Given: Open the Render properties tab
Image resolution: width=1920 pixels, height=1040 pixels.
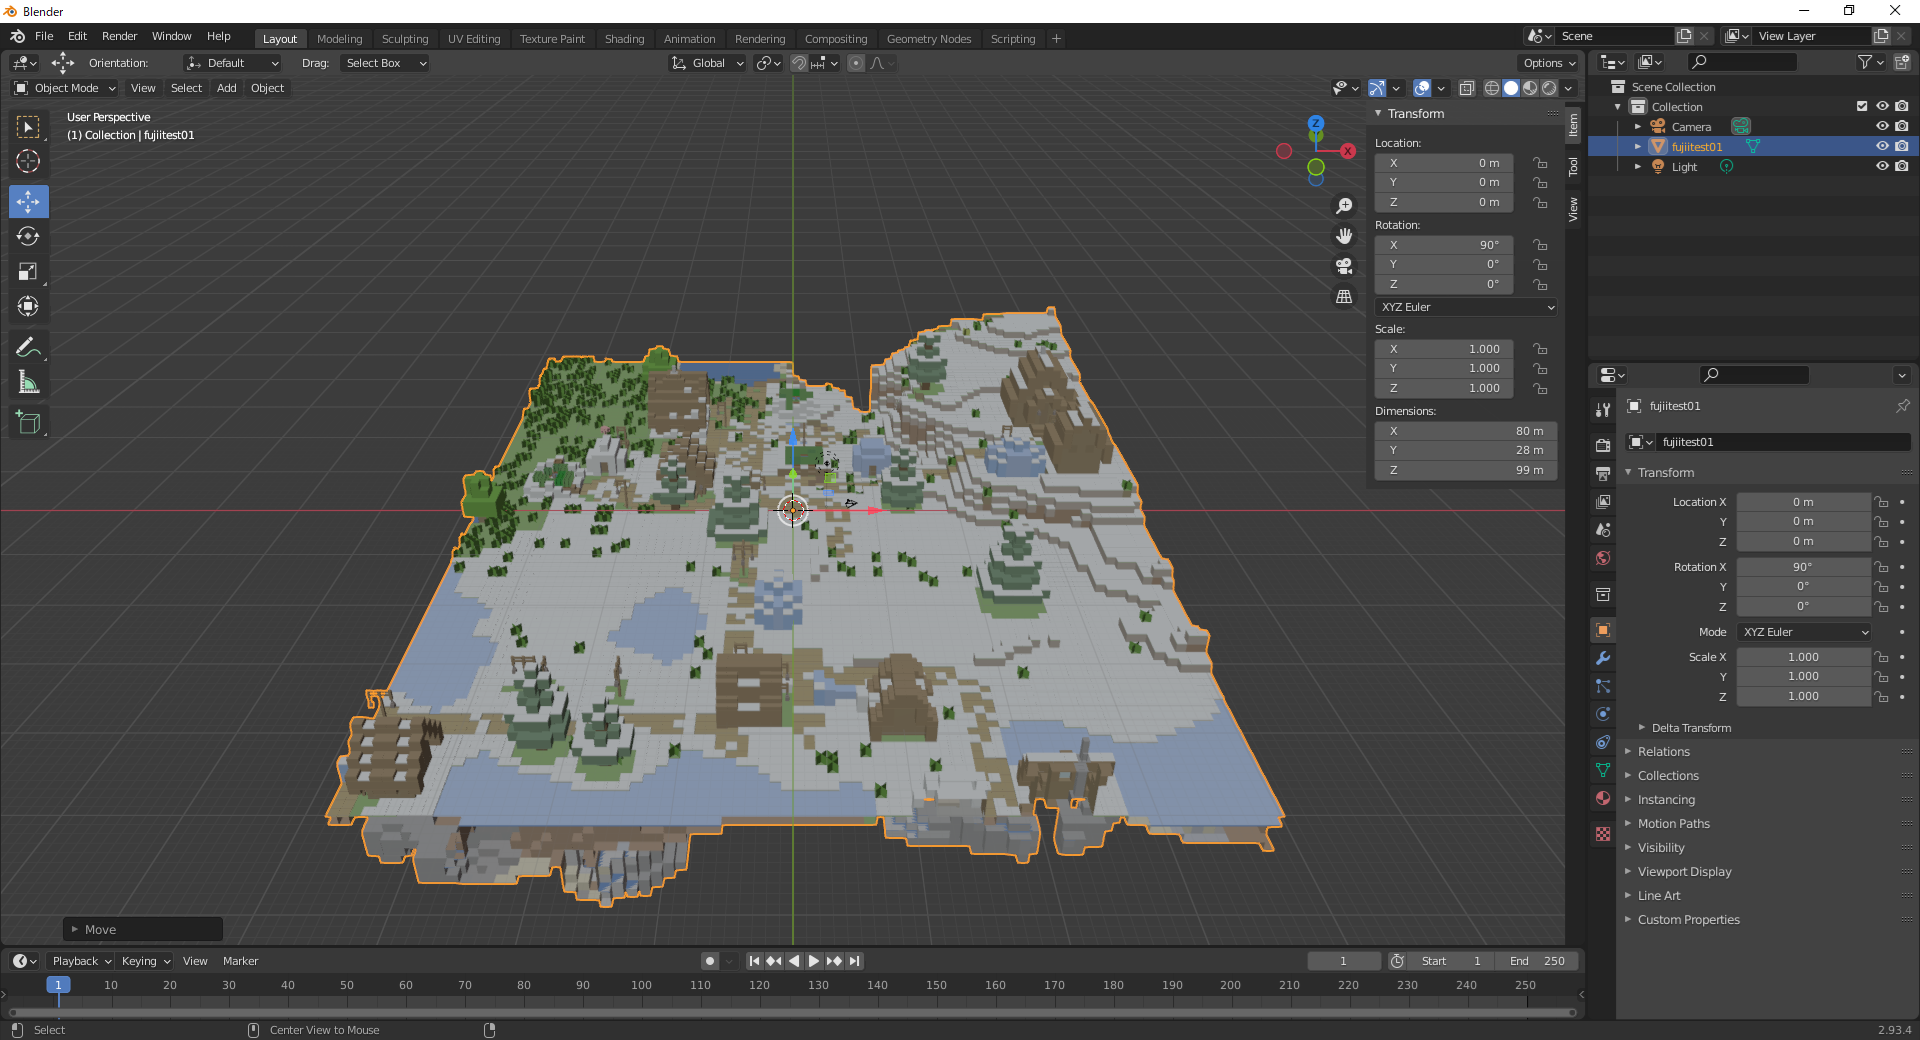Looking at the screenshot, I should click(1603, 445).
